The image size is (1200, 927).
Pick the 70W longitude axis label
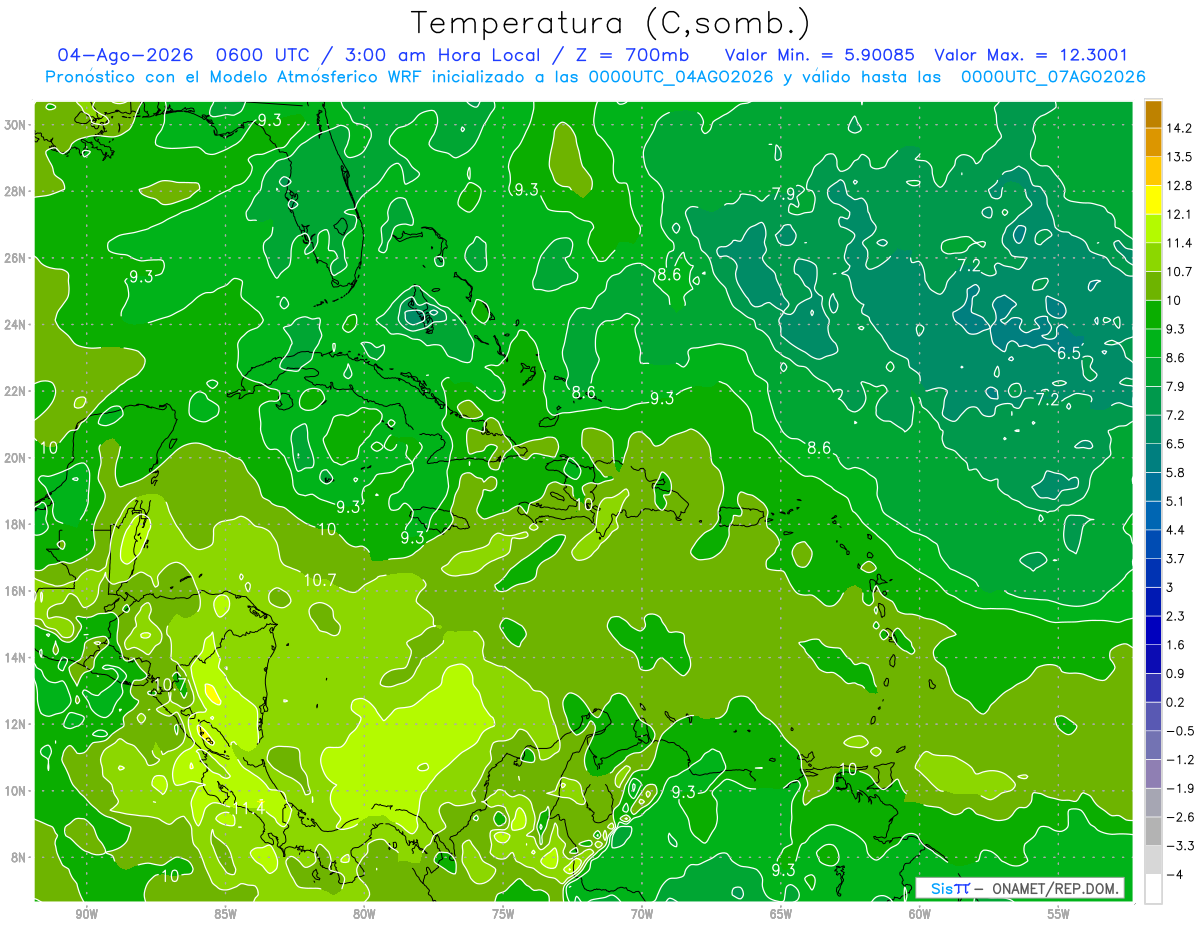642,913
